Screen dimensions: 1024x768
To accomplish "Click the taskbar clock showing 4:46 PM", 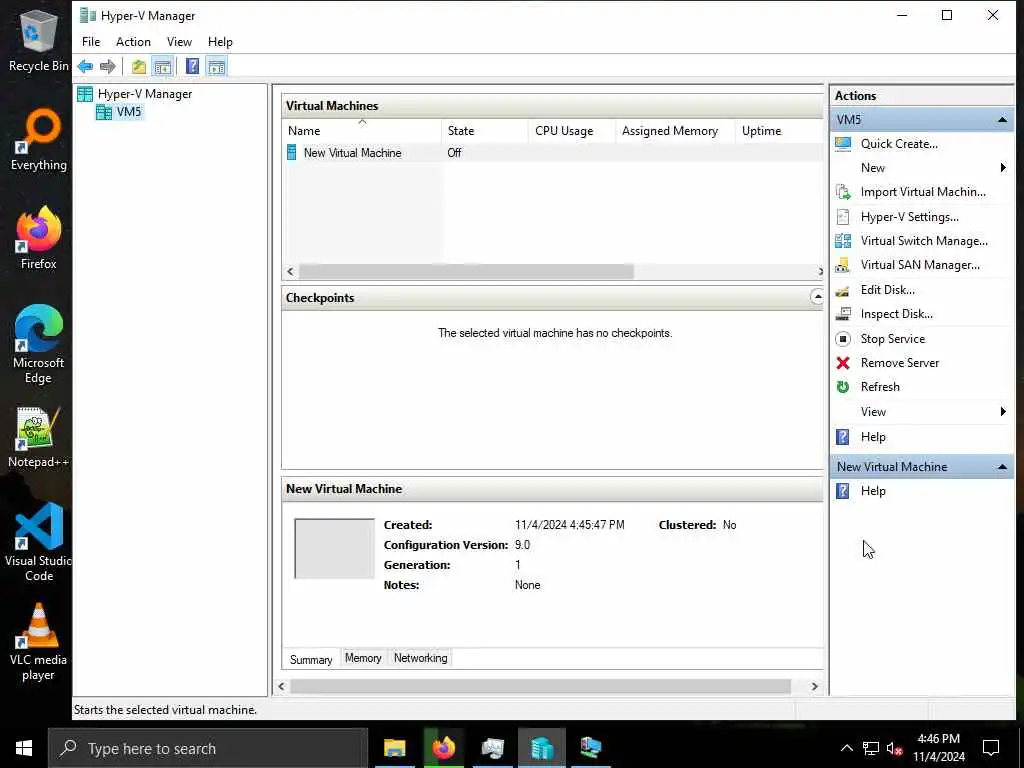I will [x=938, y=748].
